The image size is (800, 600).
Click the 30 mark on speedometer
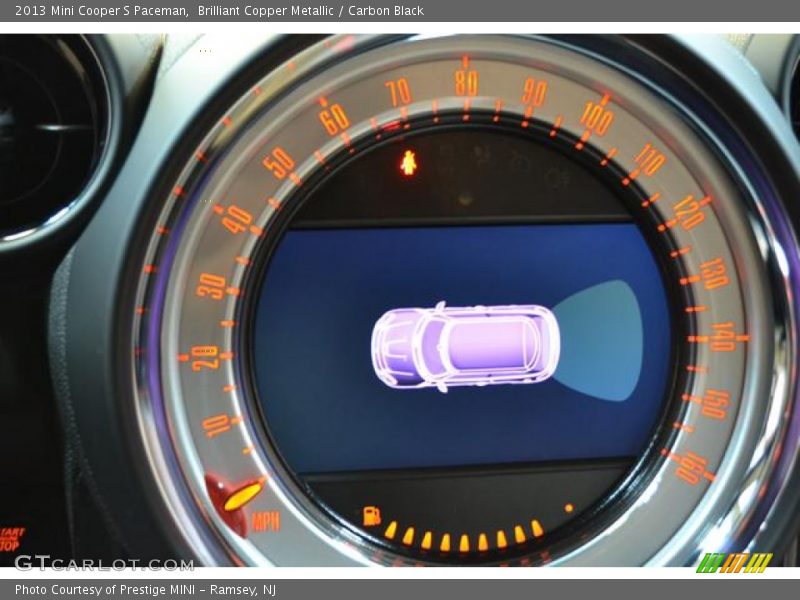211,286
